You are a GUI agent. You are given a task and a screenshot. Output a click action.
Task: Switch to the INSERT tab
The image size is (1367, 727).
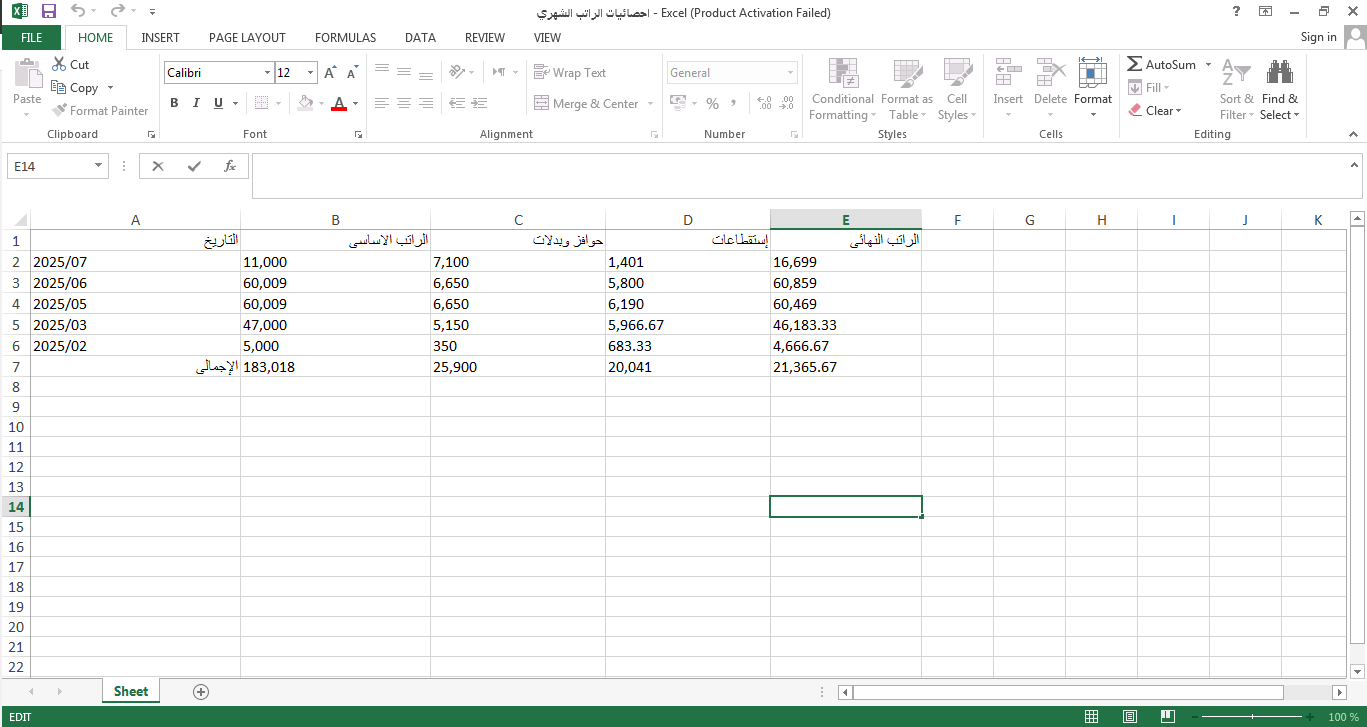click(160, 38)
